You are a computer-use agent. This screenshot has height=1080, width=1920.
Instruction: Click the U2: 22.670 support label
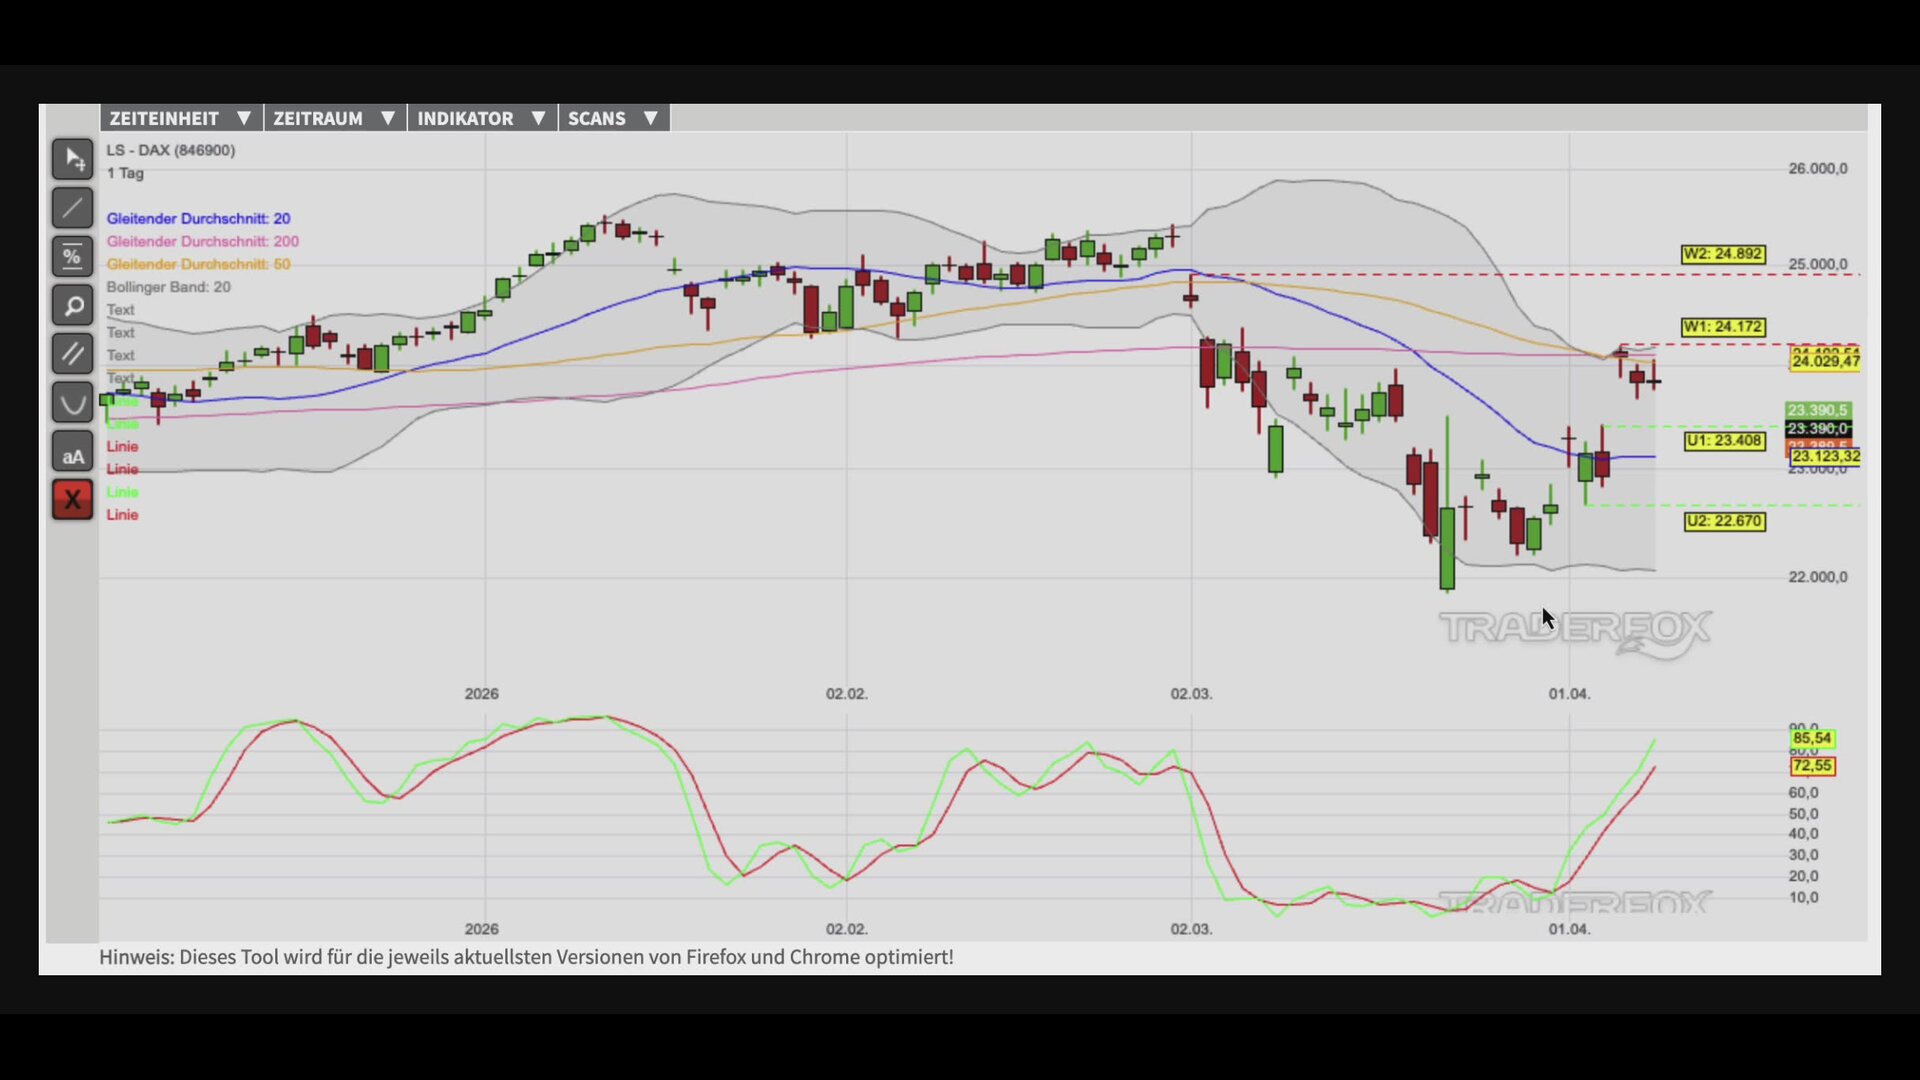[x=1724, y=521]
